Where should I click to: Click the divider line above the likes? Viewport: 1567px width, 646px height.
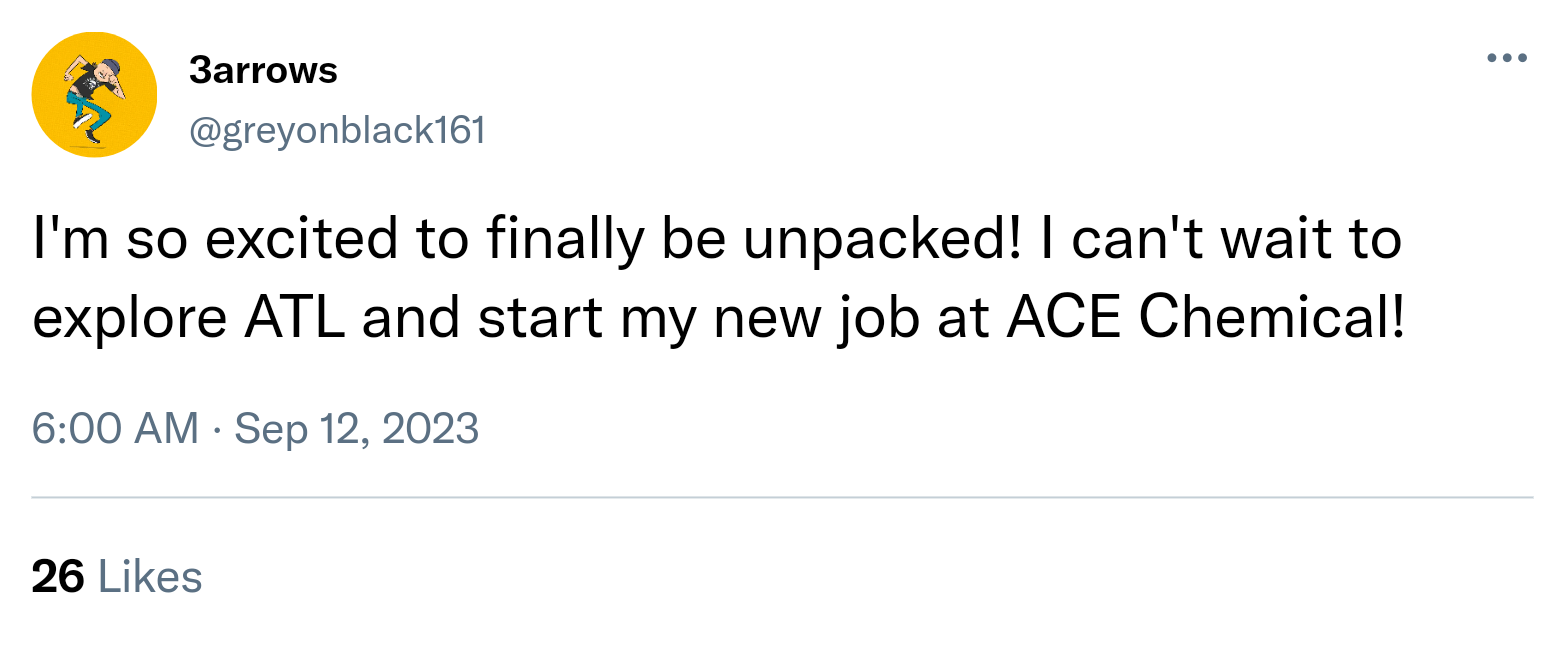click(782, 497)
